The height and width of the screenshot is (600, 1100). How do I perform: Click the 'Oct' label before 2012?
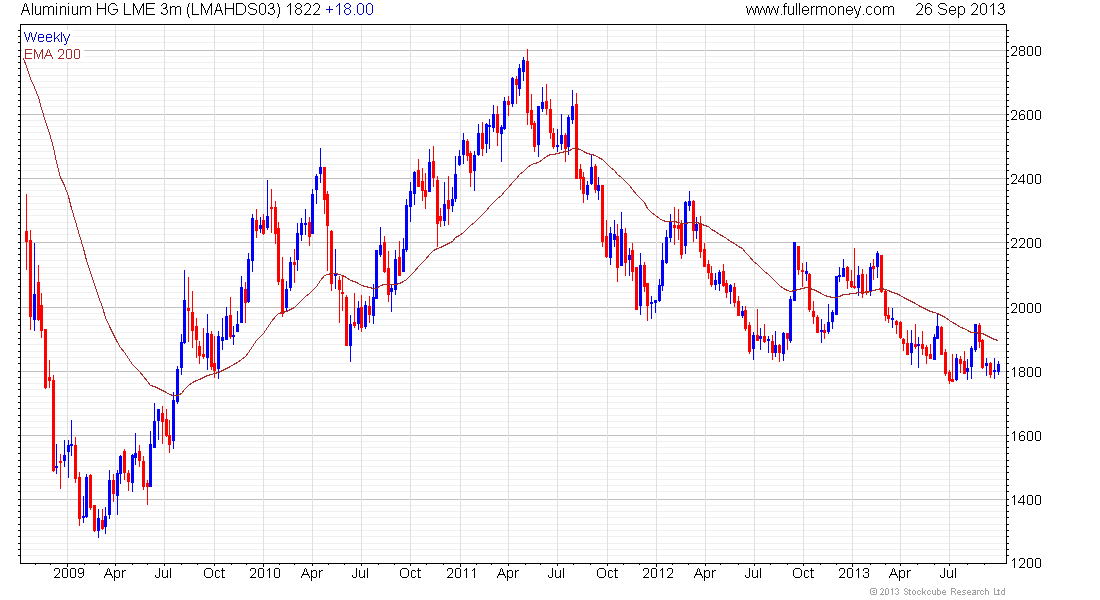pyautogui.click(x=607, y=573)
